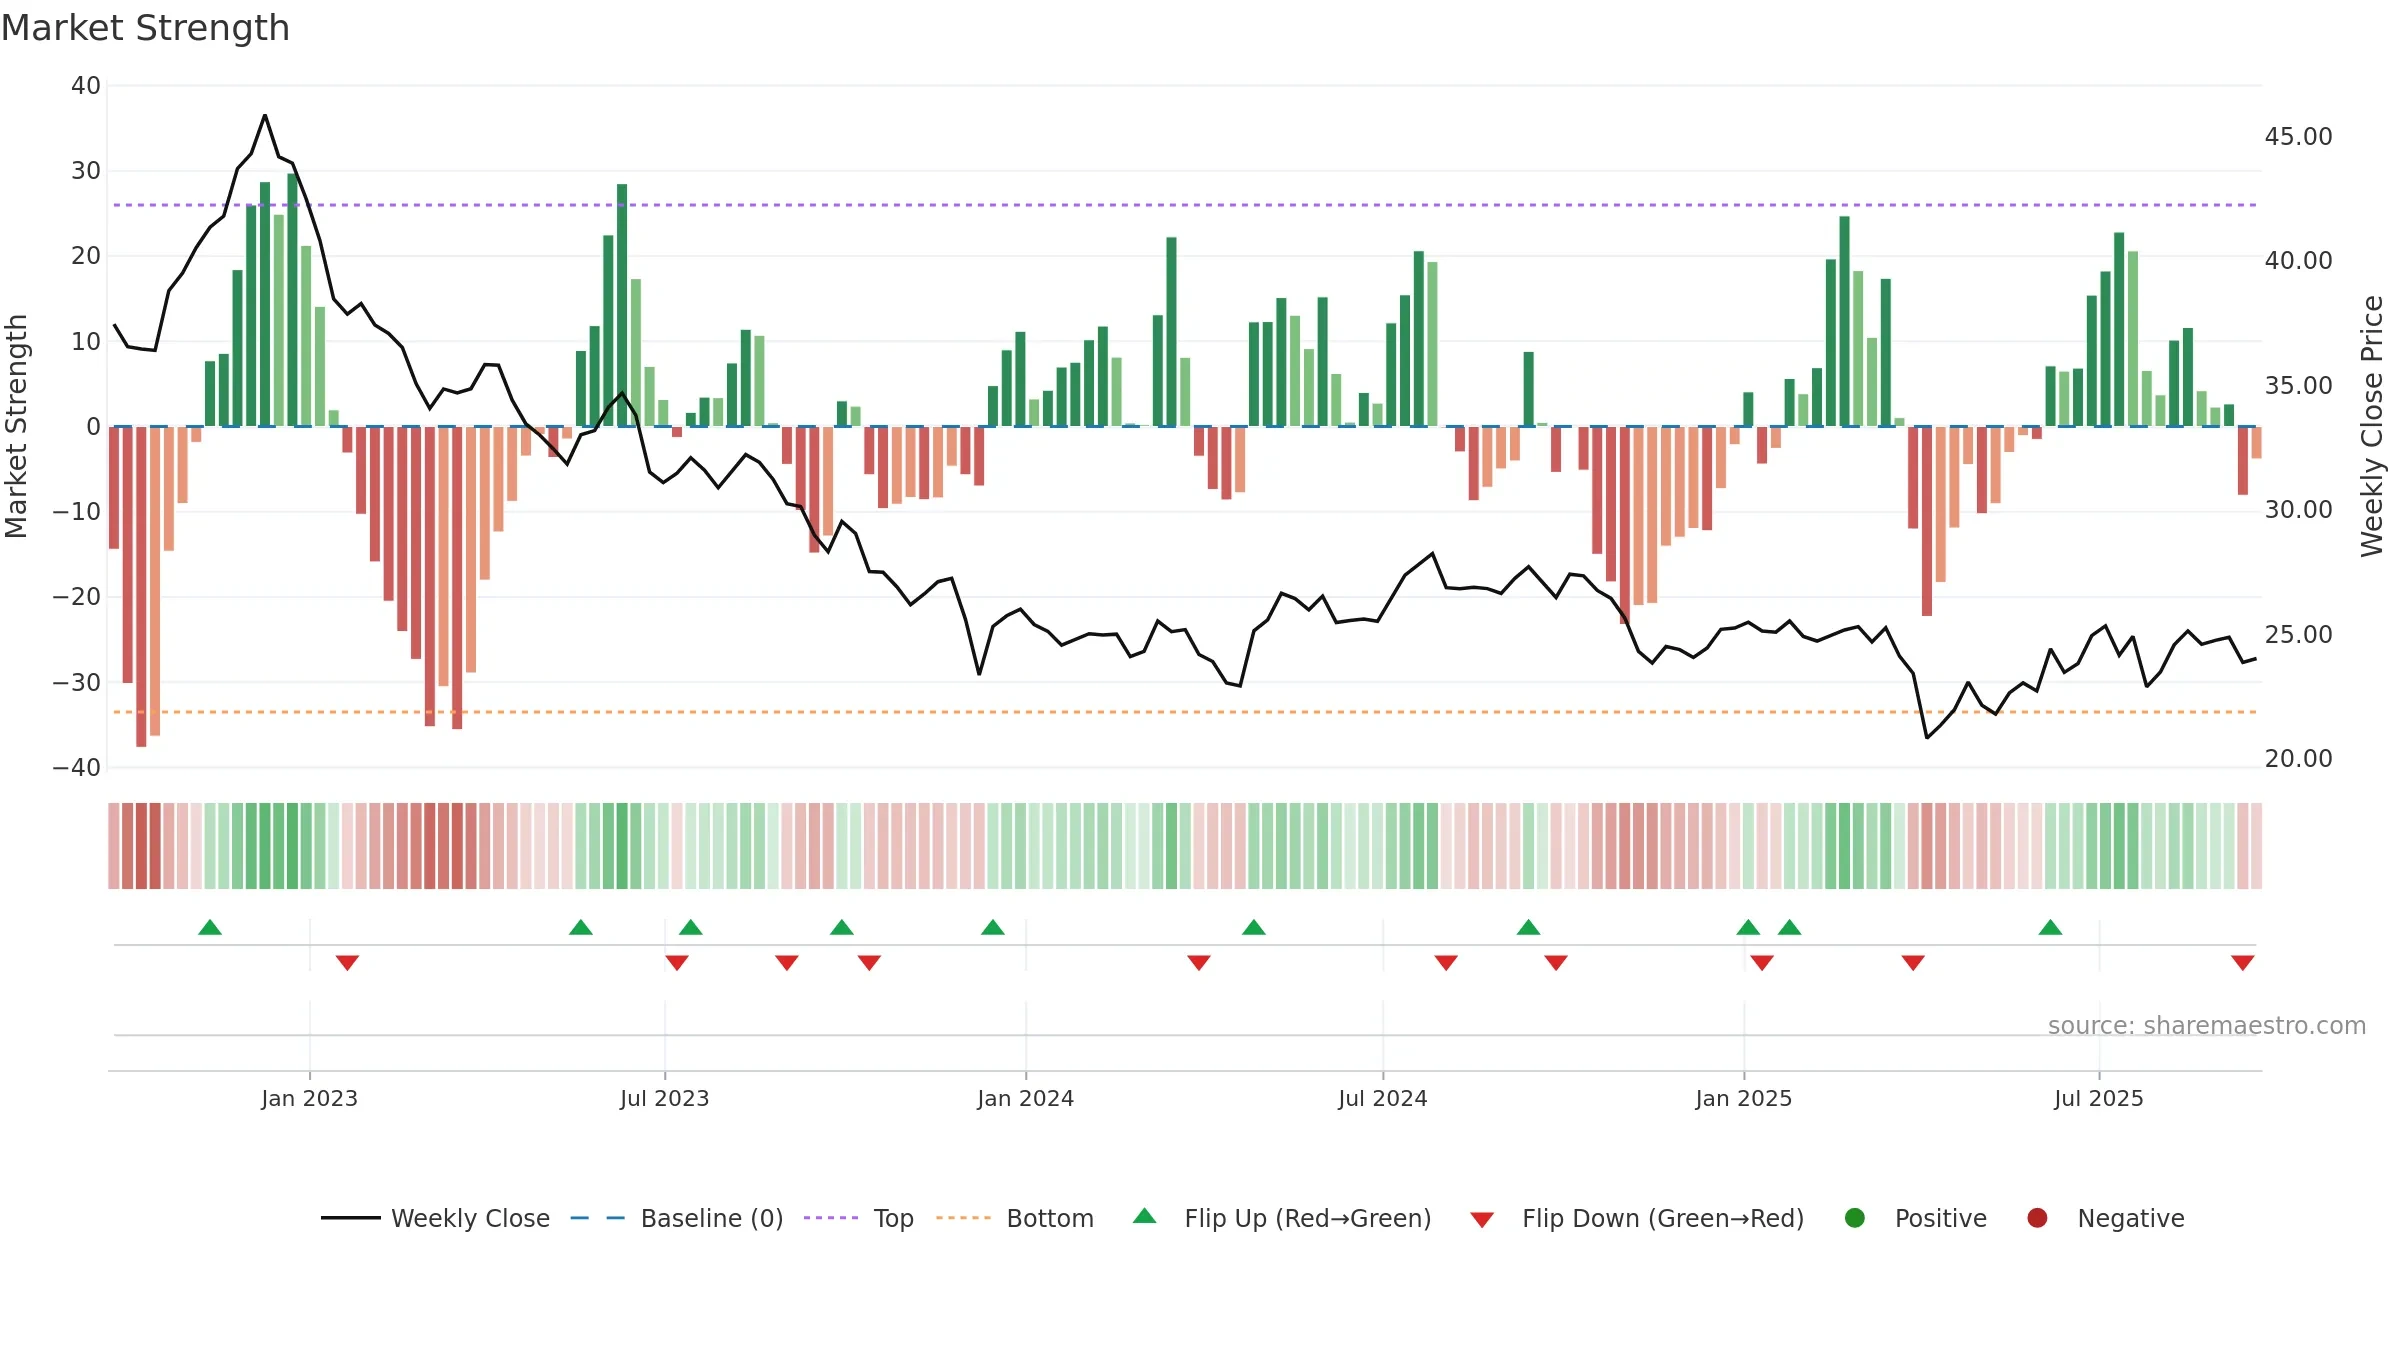The width and height of the screenshot is (2400, 1350).
Task: Click the 40 tick on the left axis
Action: (x=86, y=86)
